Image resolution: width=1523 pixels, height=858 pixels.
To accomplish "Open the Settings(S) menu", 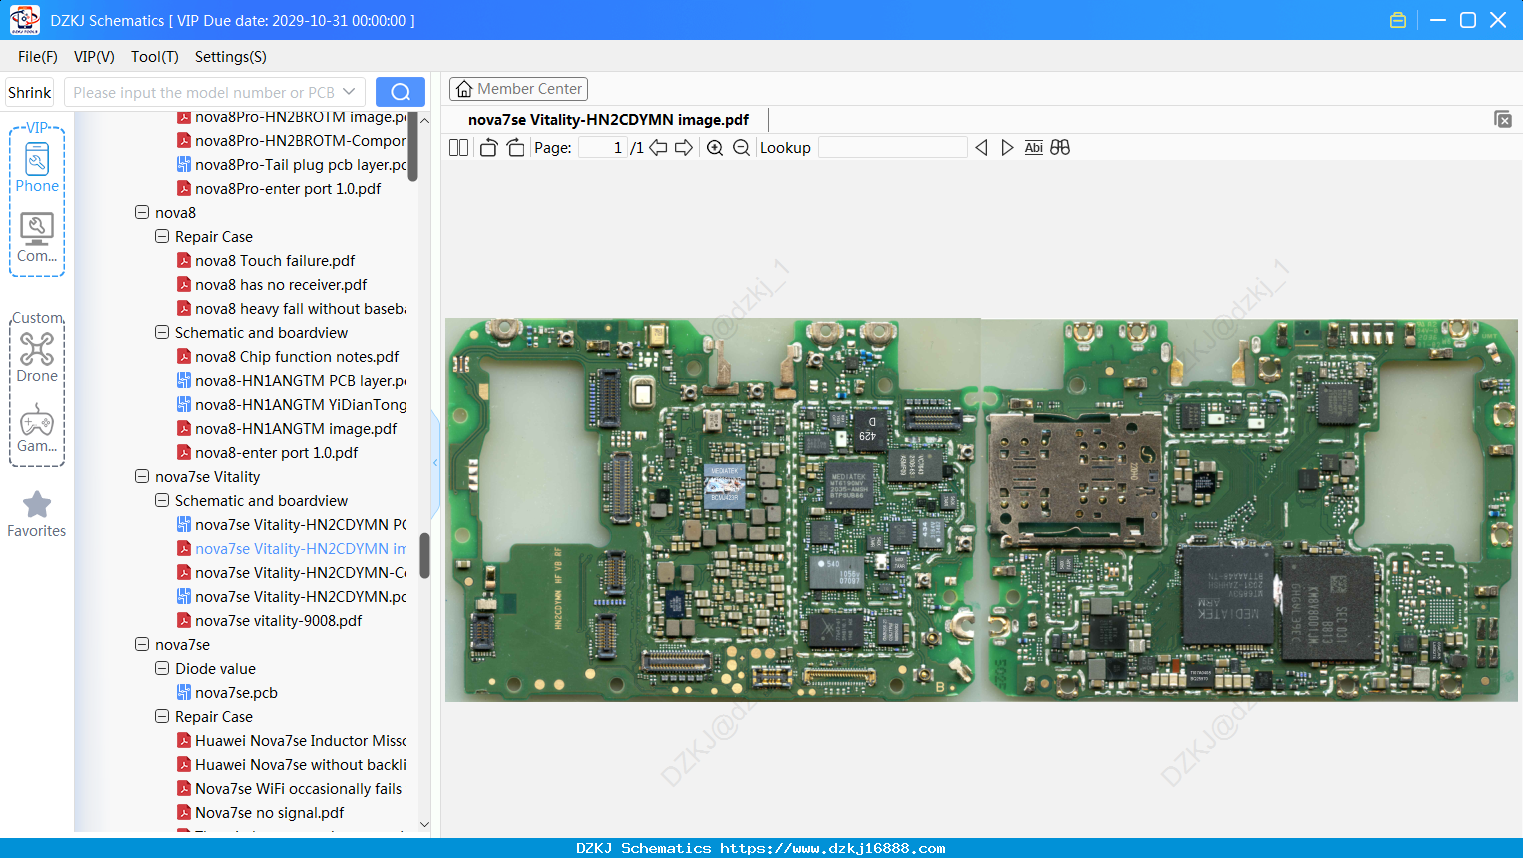I will (231, 57).
